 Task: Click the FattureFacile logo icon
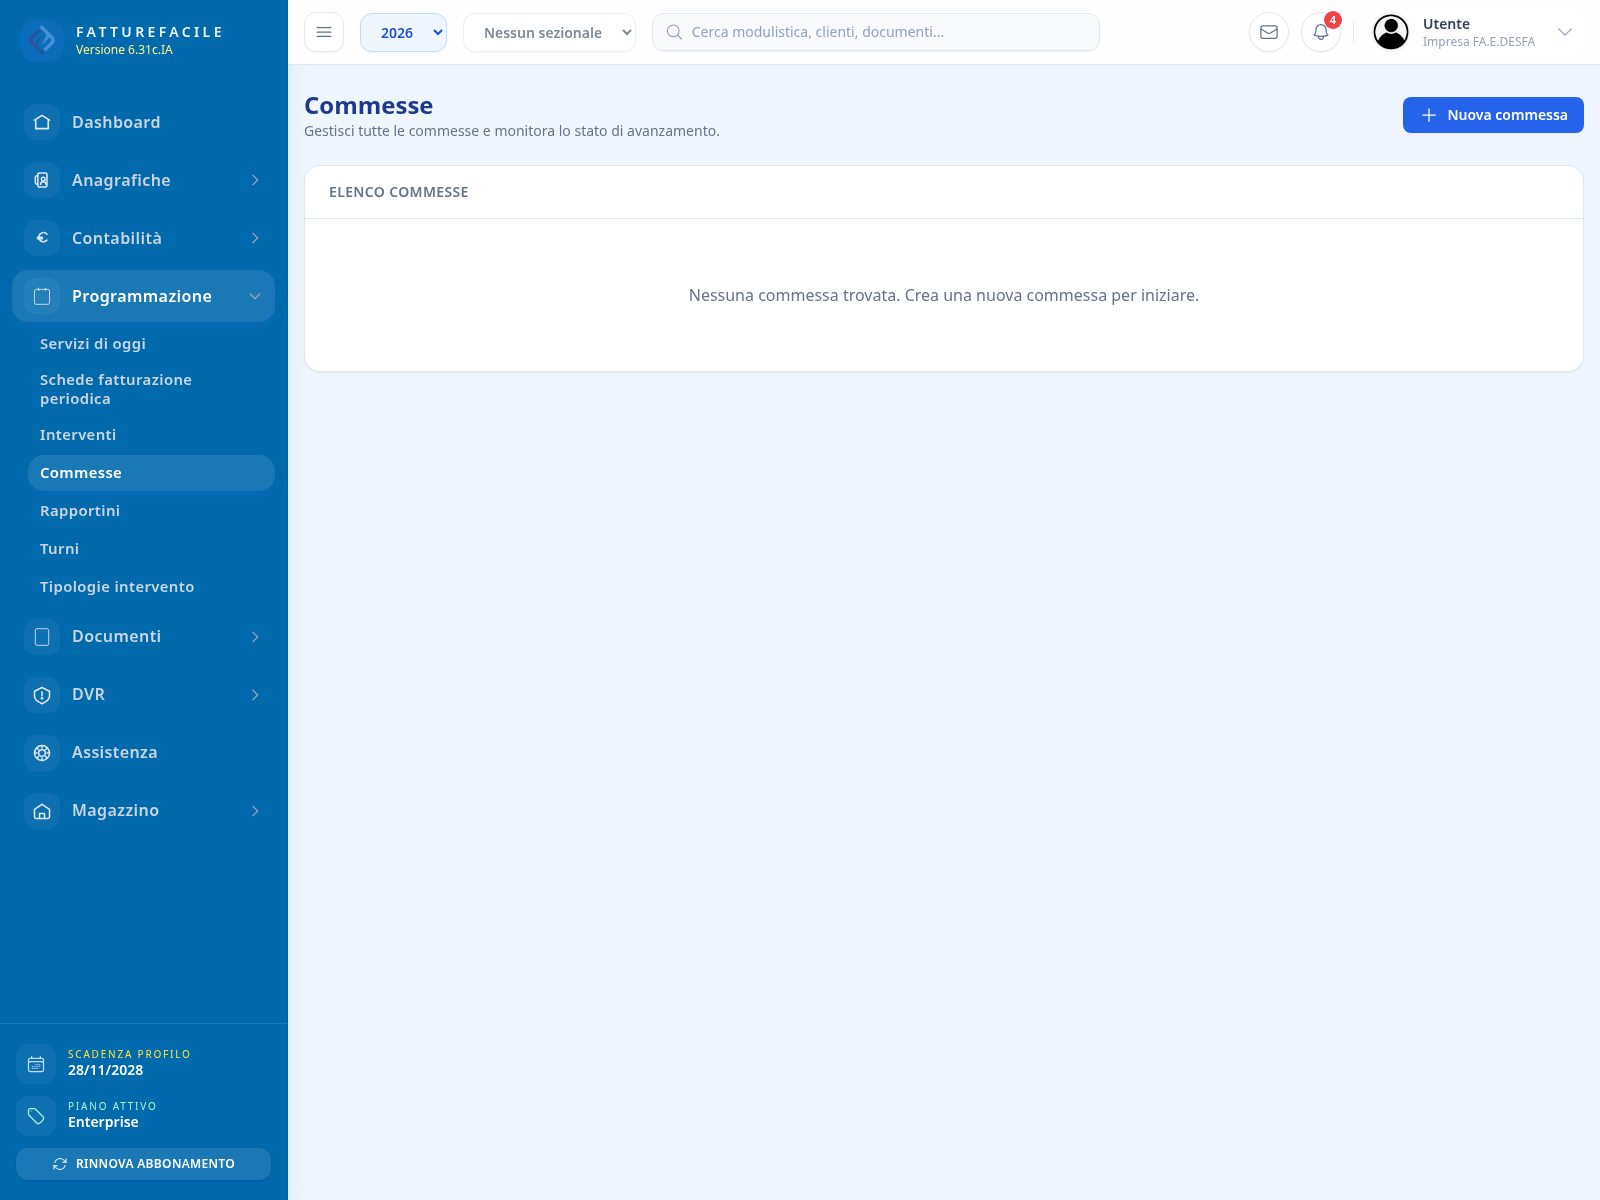pyautogui.click(x=42, y=40)
